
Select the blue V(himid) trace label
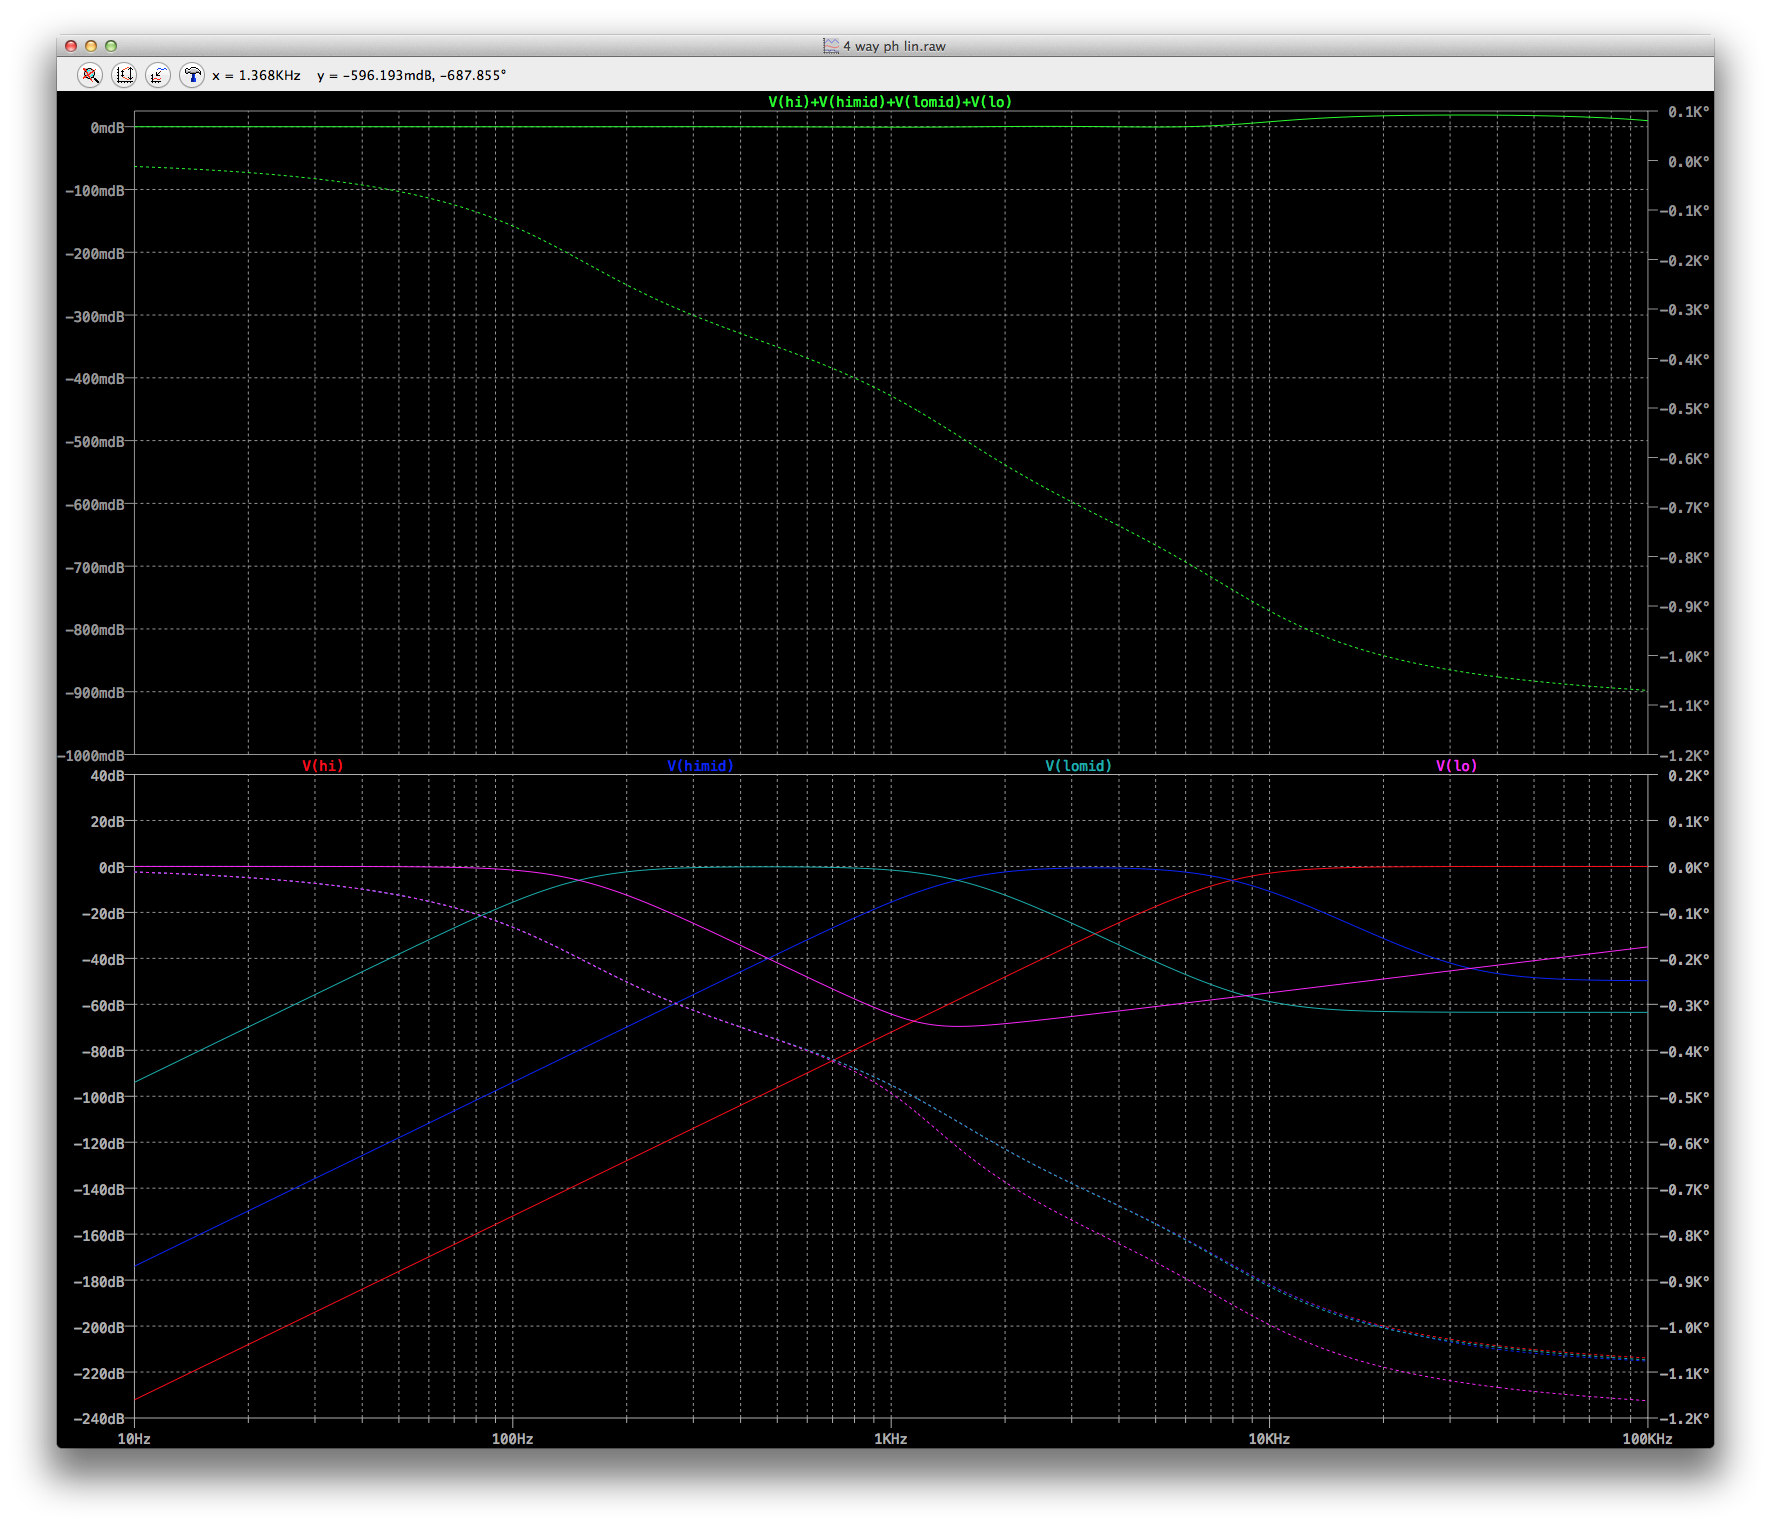click(x=700, y=766)
